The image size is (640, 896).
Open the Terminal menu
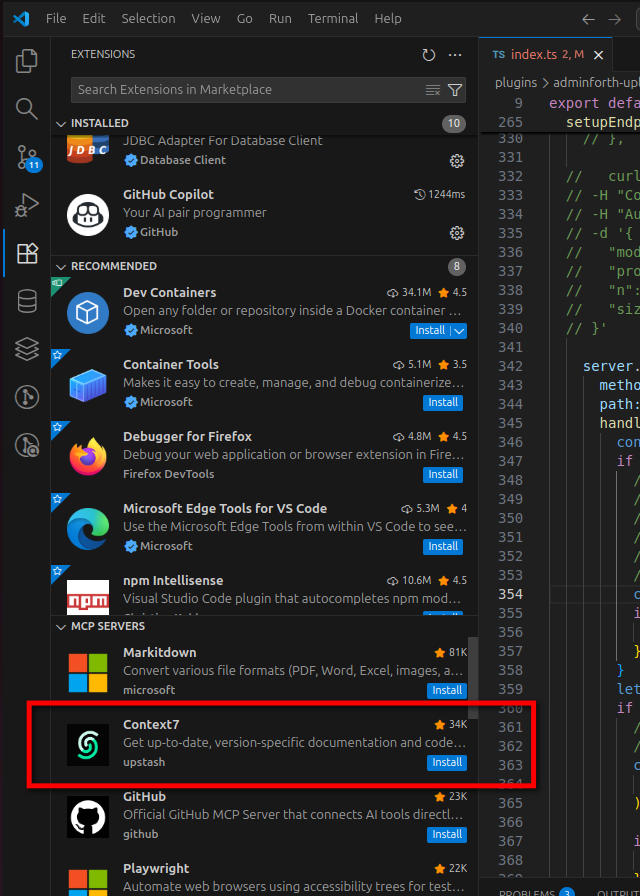point(334,19)
